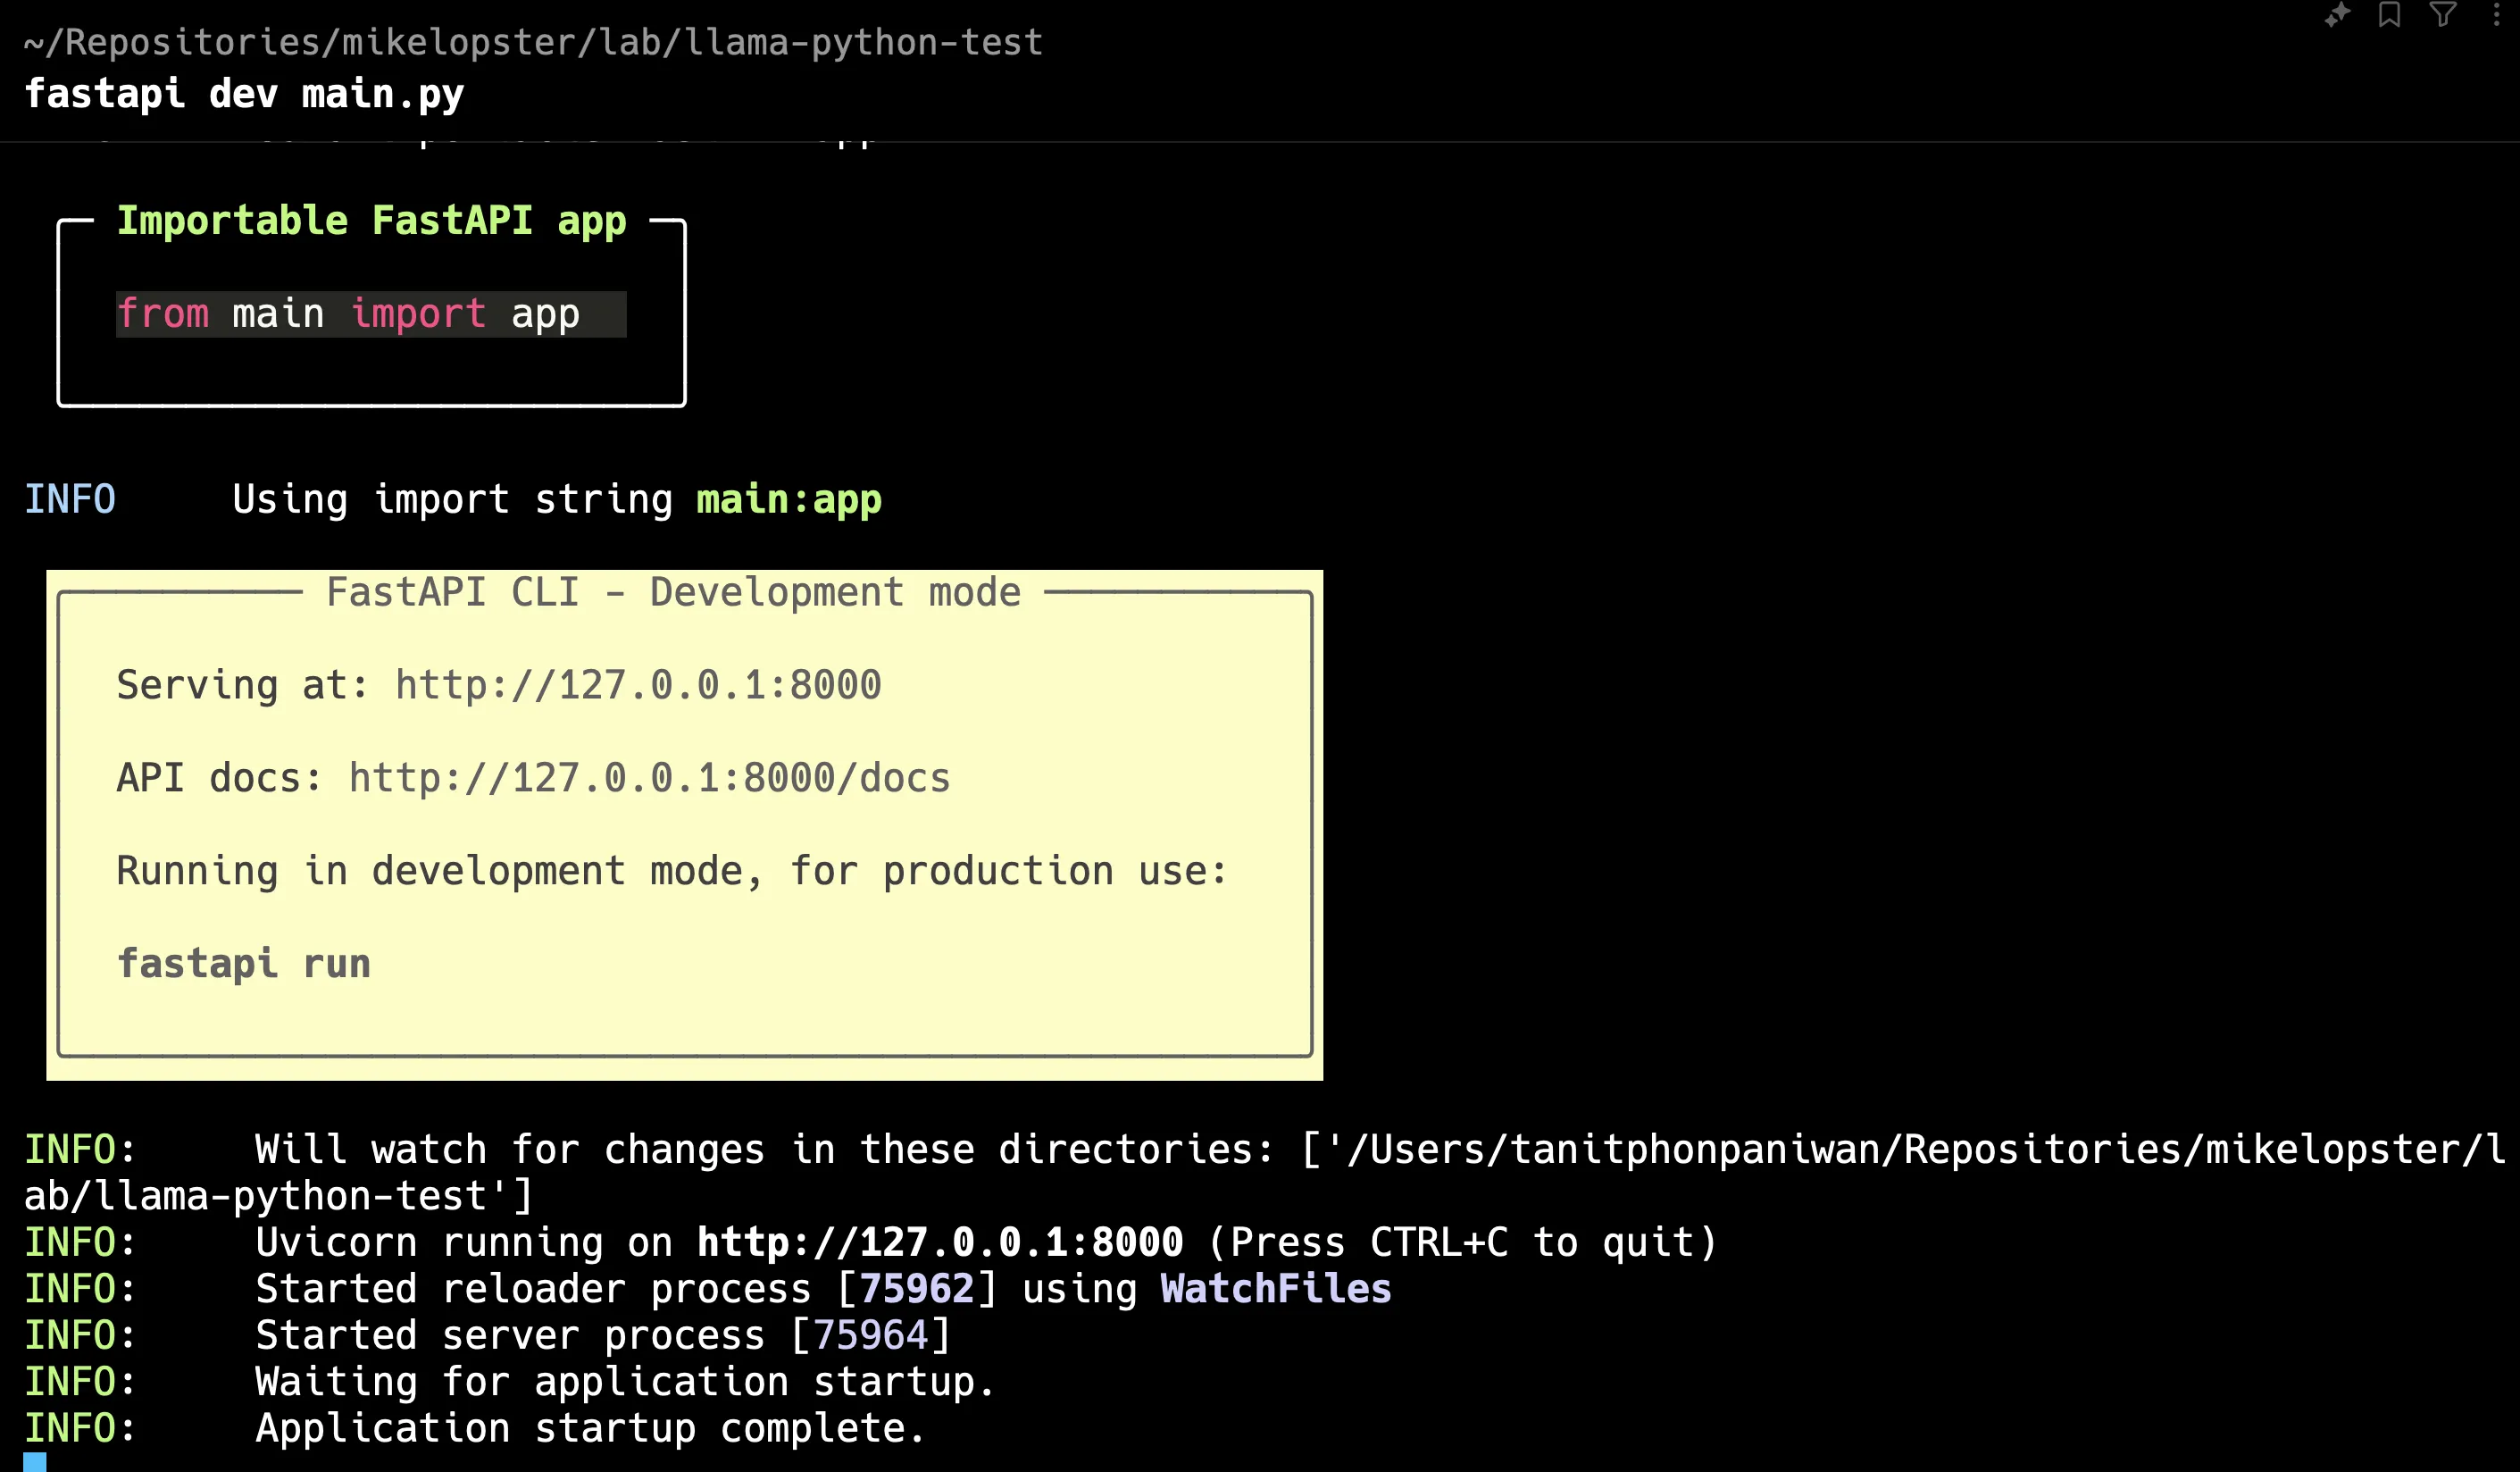Click the server process ID 75964

click(x=870, y=1335)
